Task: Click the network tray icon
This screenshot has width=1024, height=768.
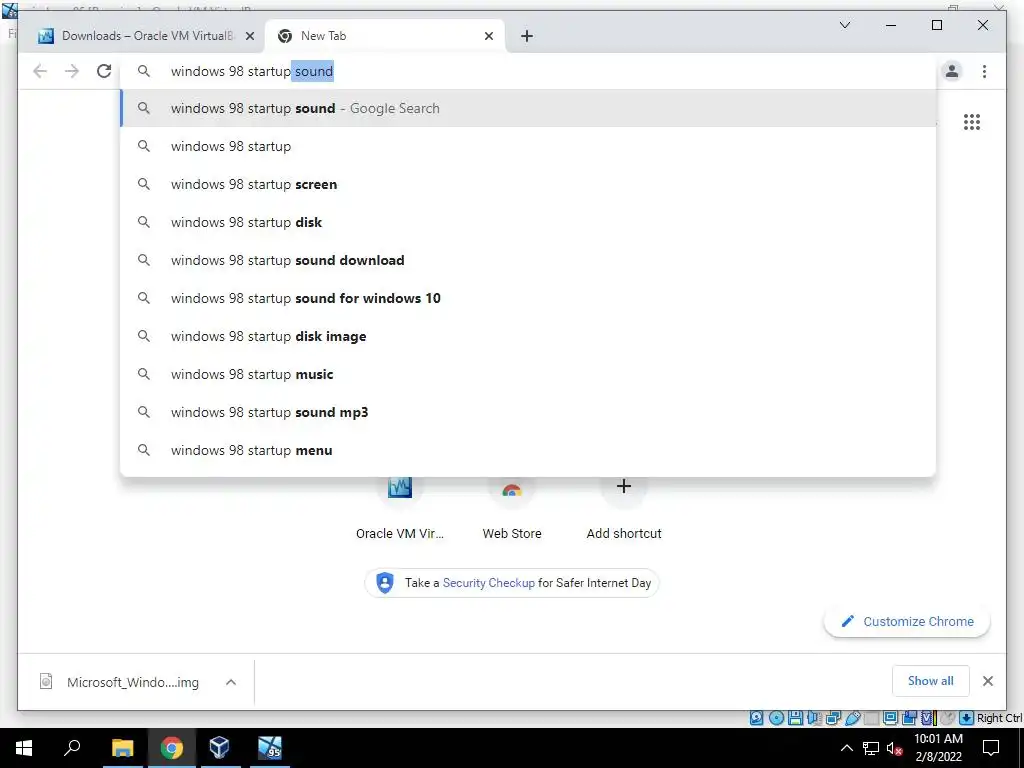Action: tap(871, 748)
